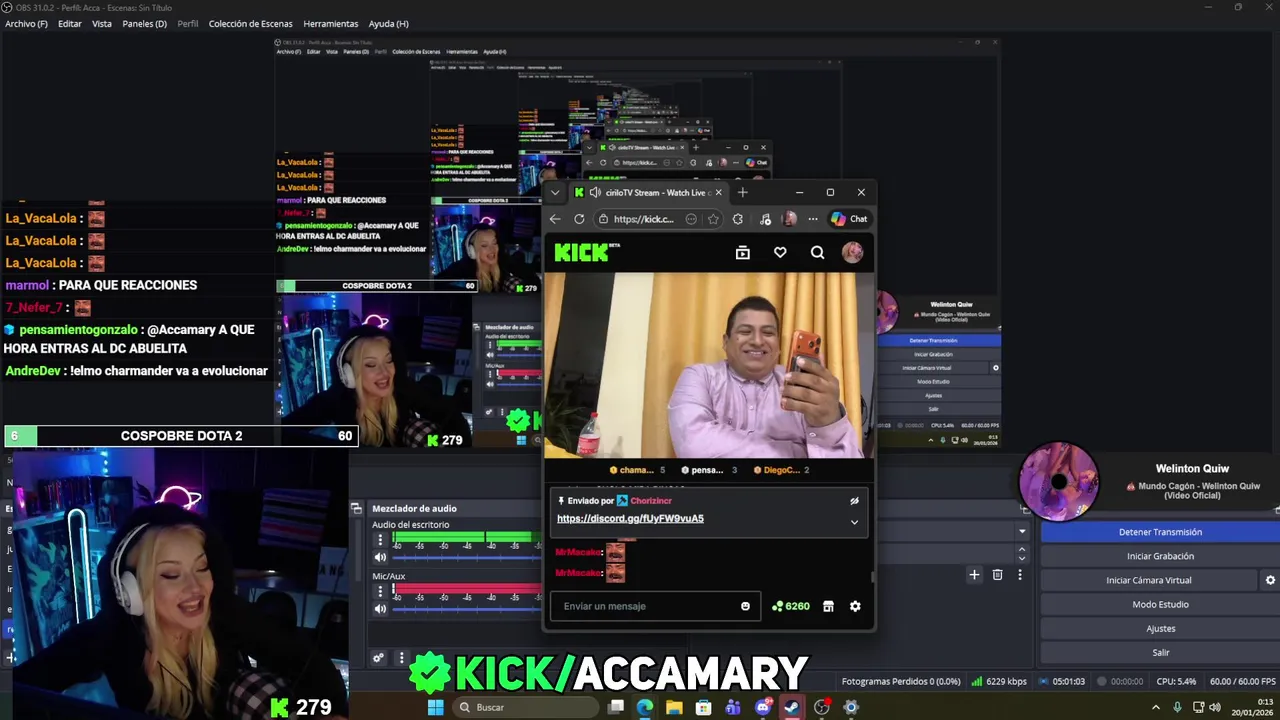
Task: Open Kick chat shop icon
Action: pos(828,606)
